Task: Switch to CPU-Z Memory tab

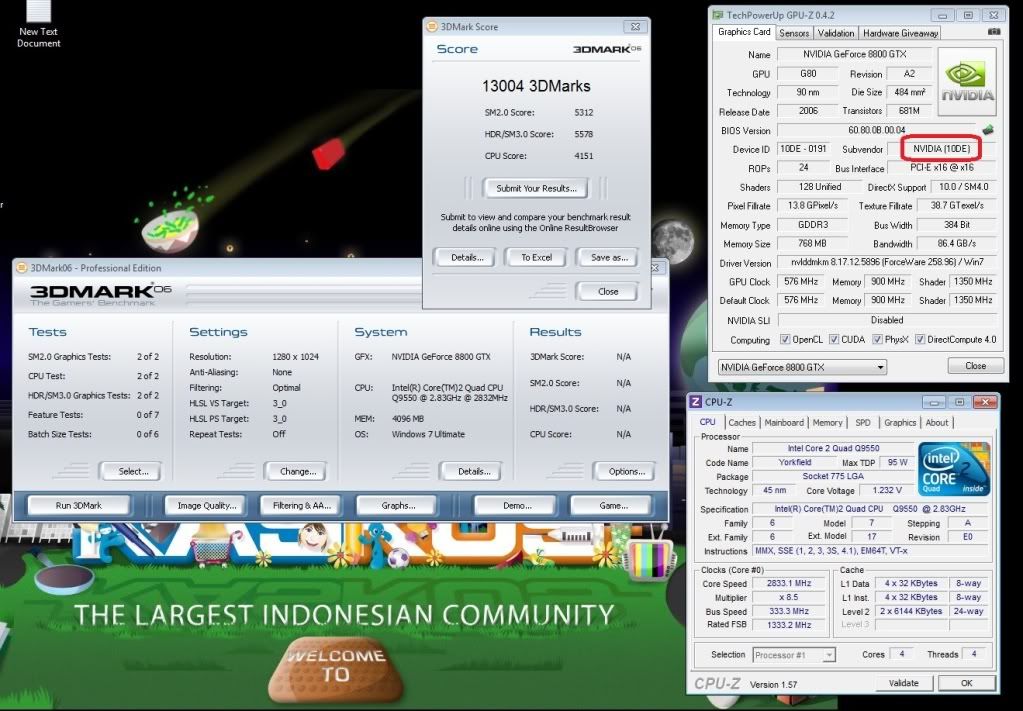Action: [827, 423]
